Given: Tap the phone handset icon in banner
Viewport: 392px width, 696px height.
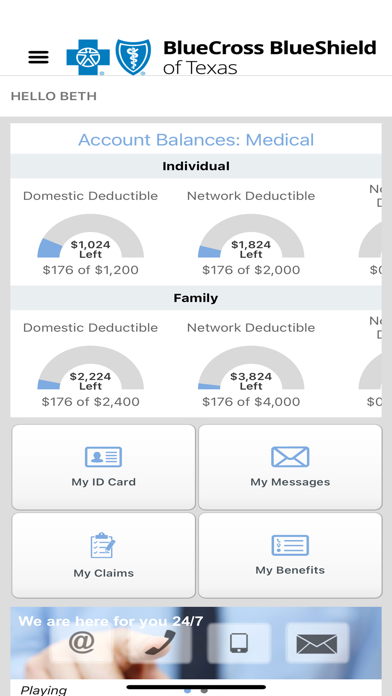Looking at the screenshot, I should point(160,643).
